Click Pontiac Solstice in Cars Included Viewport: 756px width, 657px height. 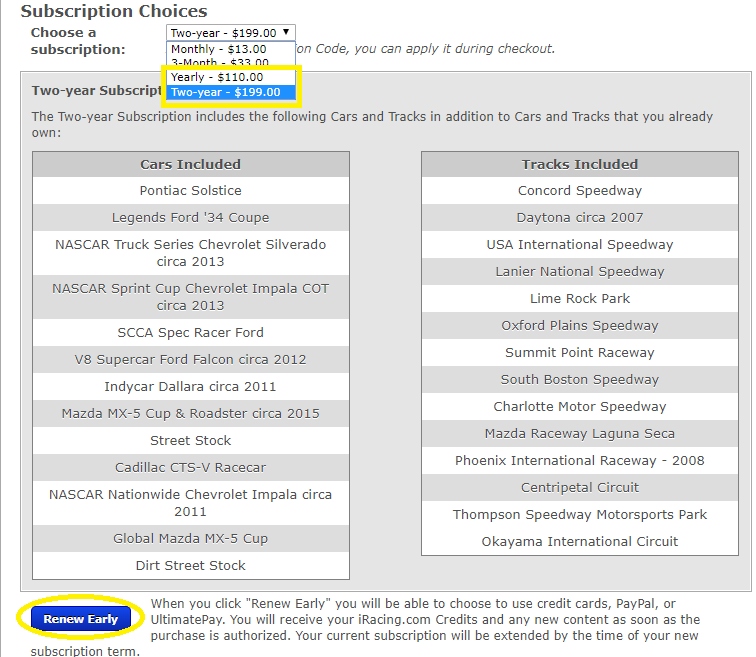click(x=190, y=190)
